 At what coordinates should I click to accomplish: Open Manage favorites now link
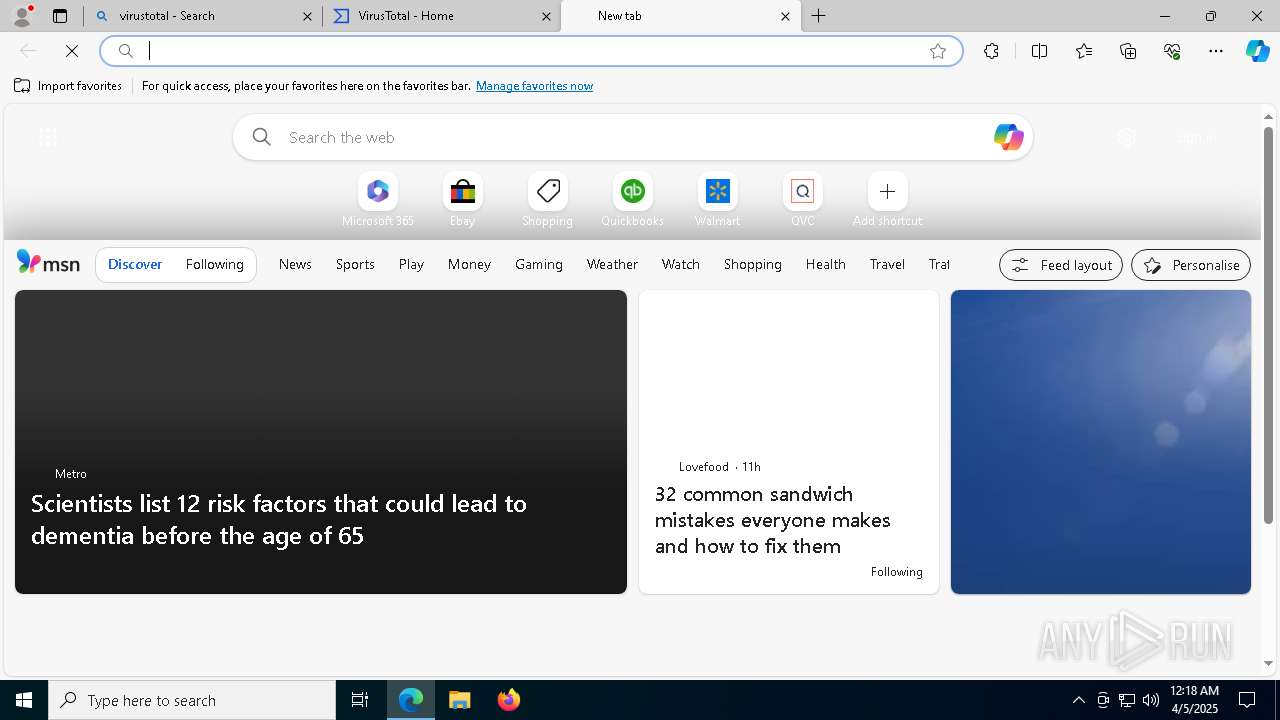534,86
